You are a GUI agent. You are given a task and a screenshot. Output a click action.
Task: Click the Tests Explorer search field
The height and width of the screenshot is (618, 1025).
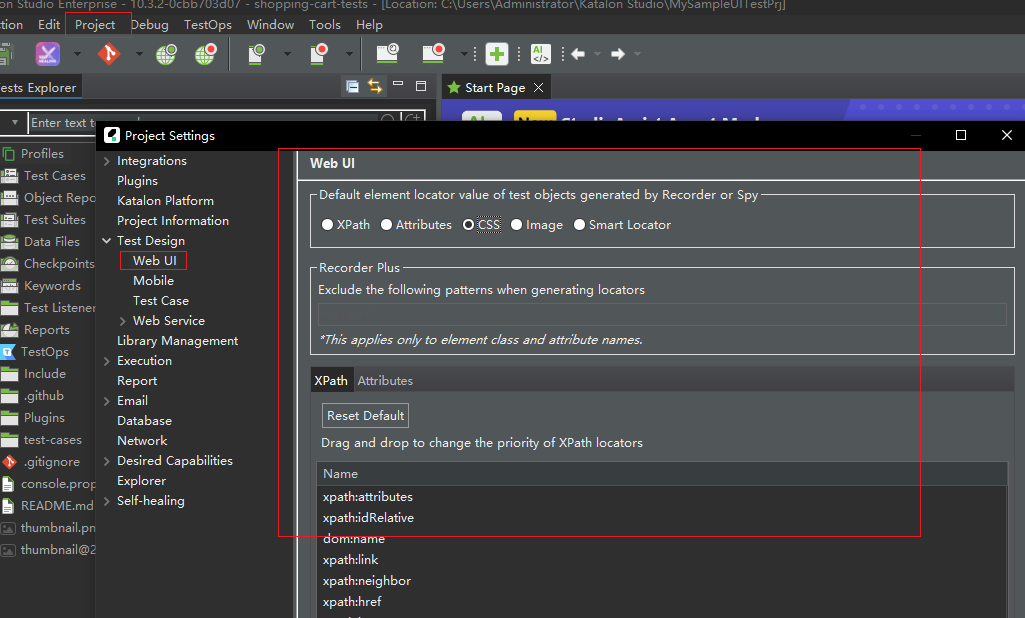click(203, 122)
